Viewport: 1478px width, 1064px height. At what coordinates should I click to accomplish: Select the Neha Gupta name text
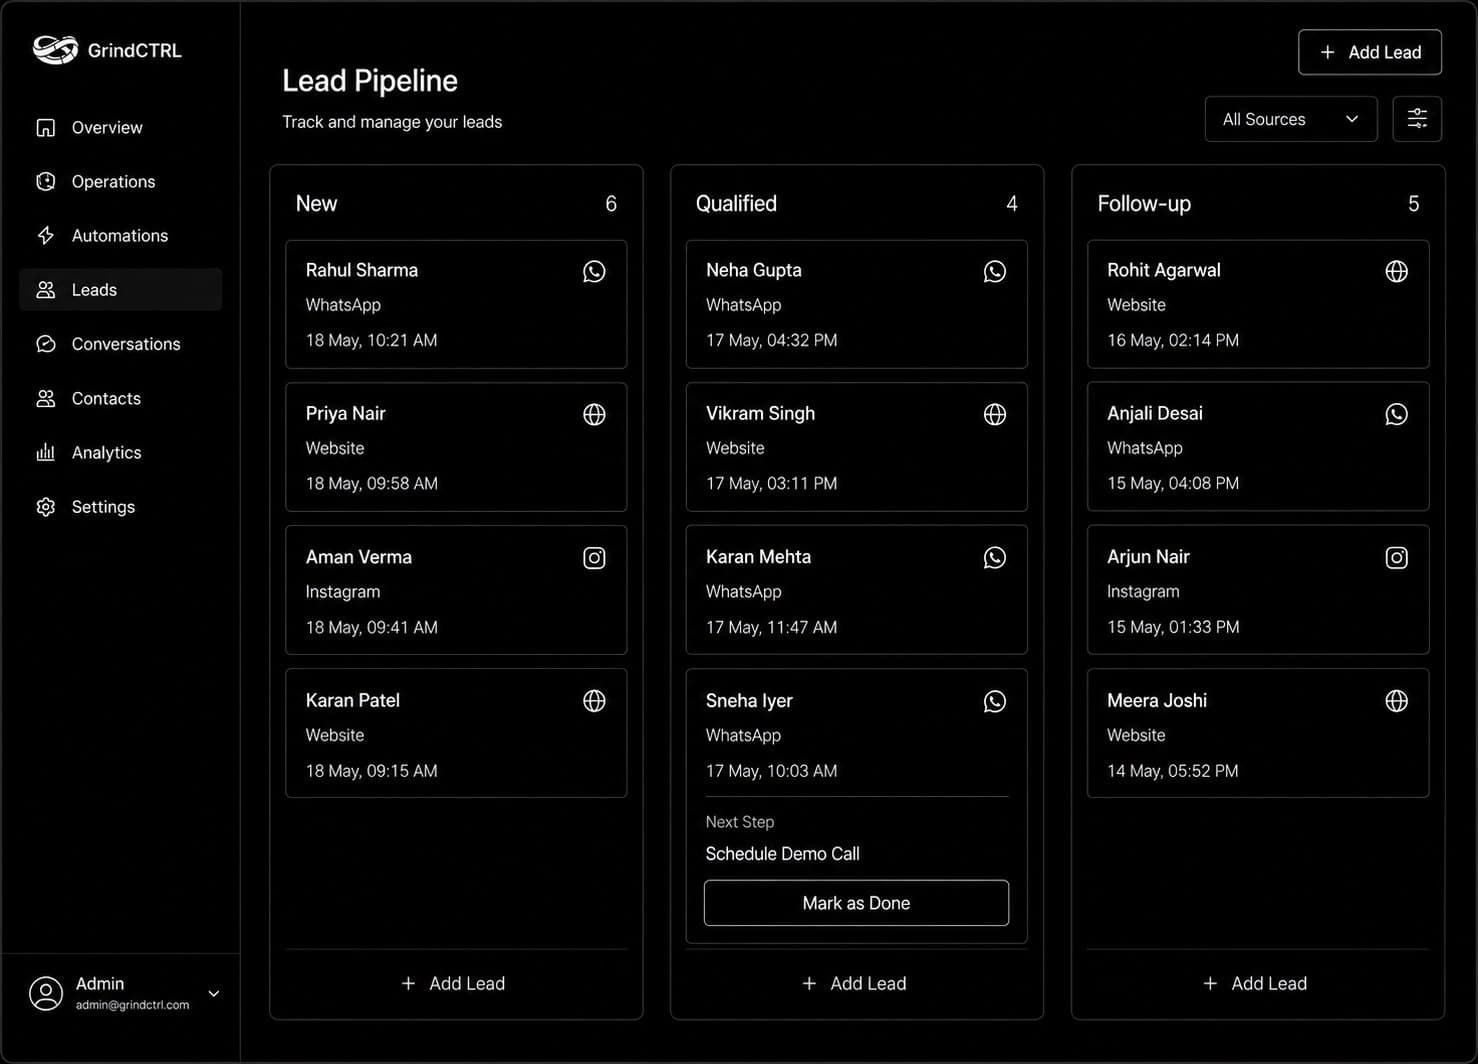(x=754, y=271)
